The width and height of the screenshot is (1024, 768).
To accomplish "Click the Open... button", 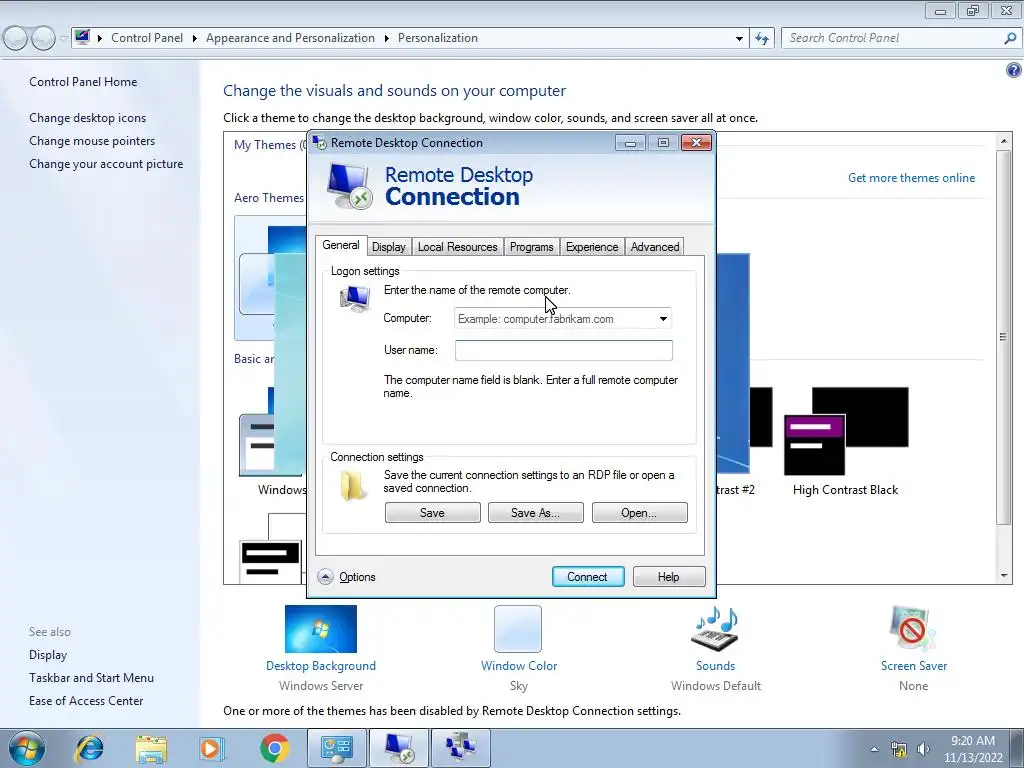I will tap(639, 513).
